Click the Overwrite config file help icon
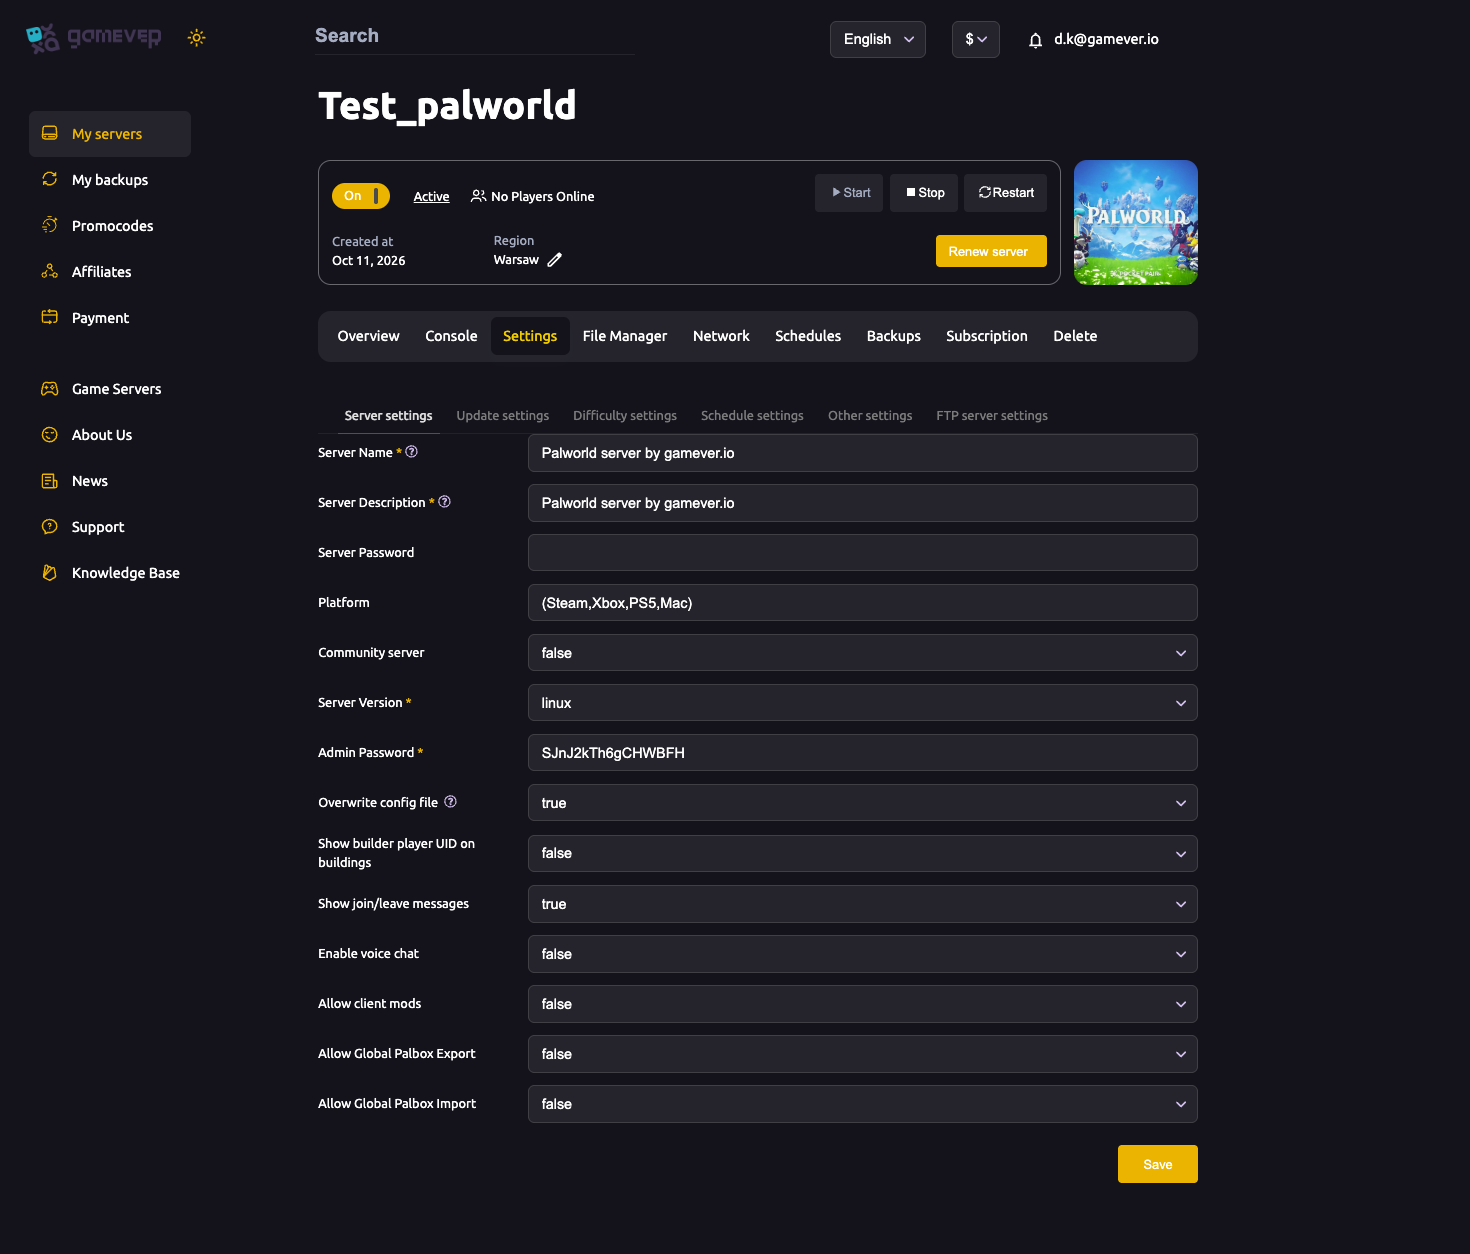 (451, 802)
